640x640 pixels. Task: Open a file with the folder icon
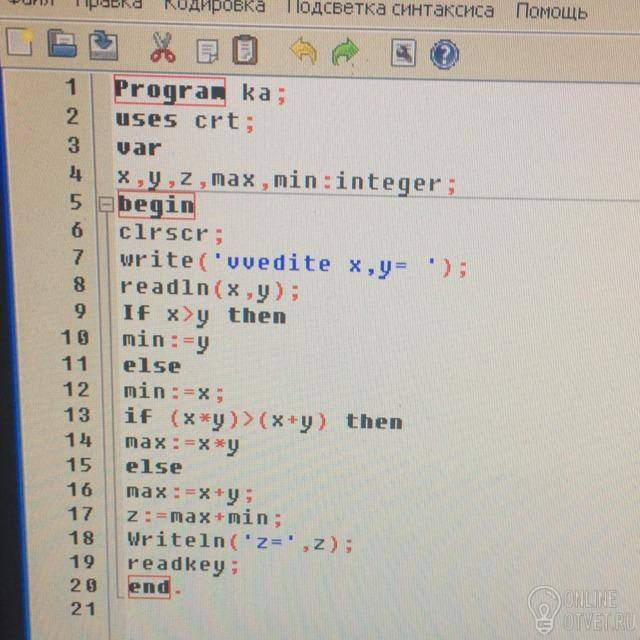coord(62,43)
